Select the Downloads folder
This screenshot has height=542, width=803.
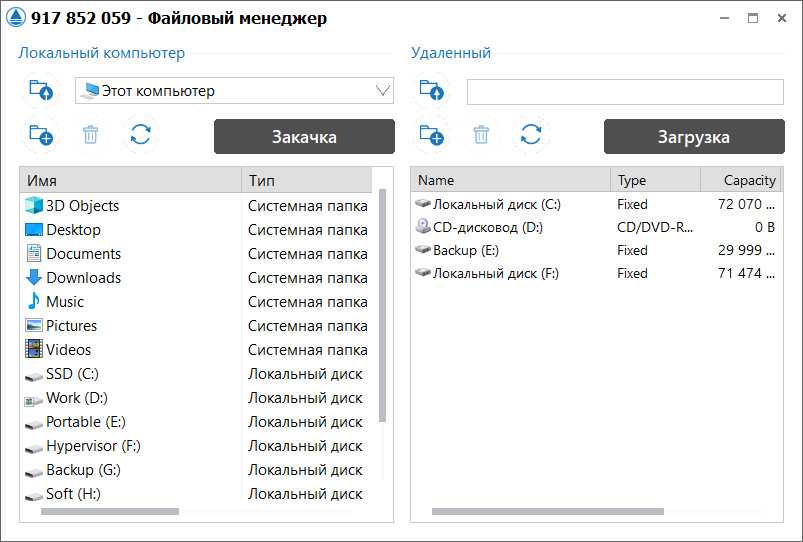83,278
